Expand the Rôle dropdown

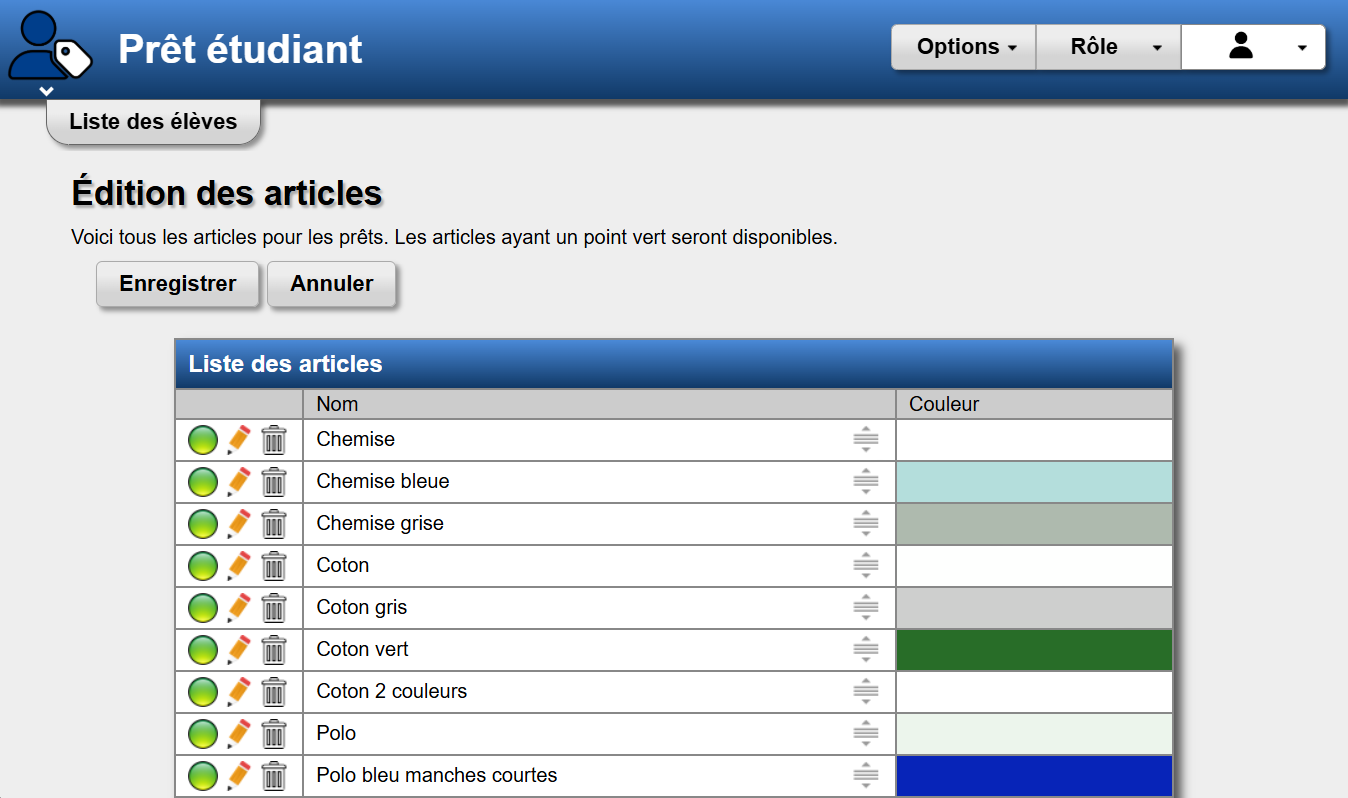(1108, 47)
